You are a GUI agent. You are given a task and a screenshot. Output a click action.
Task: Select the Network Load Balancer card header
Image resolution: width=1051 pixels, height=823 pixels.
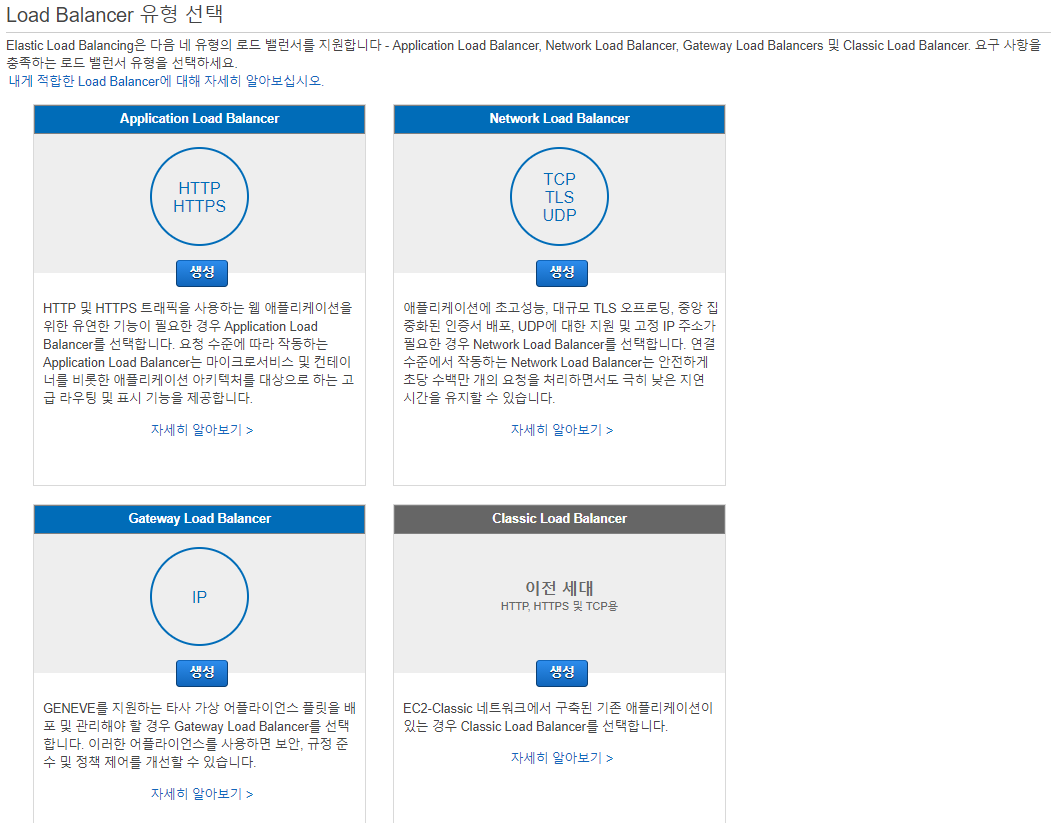(x=559, y=119)
